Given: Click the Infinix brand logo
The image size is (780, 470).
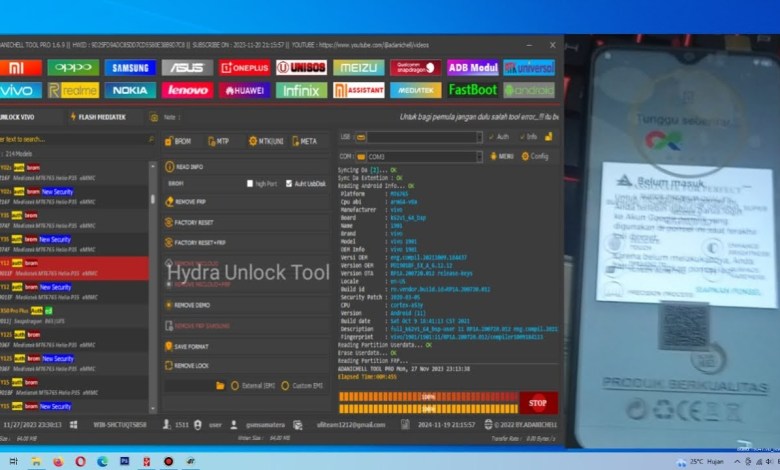Looking at the screenshot, I should (301, 90).
